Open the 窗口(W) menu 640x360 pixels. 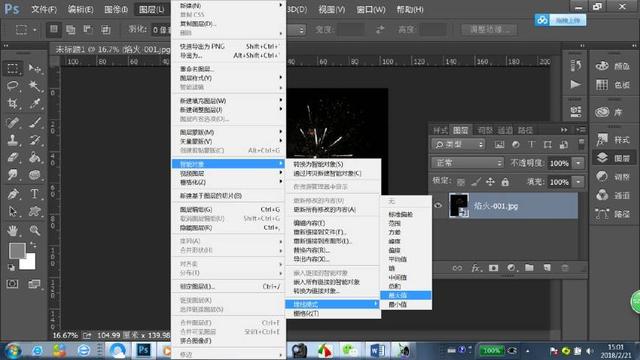click(371, 9)
